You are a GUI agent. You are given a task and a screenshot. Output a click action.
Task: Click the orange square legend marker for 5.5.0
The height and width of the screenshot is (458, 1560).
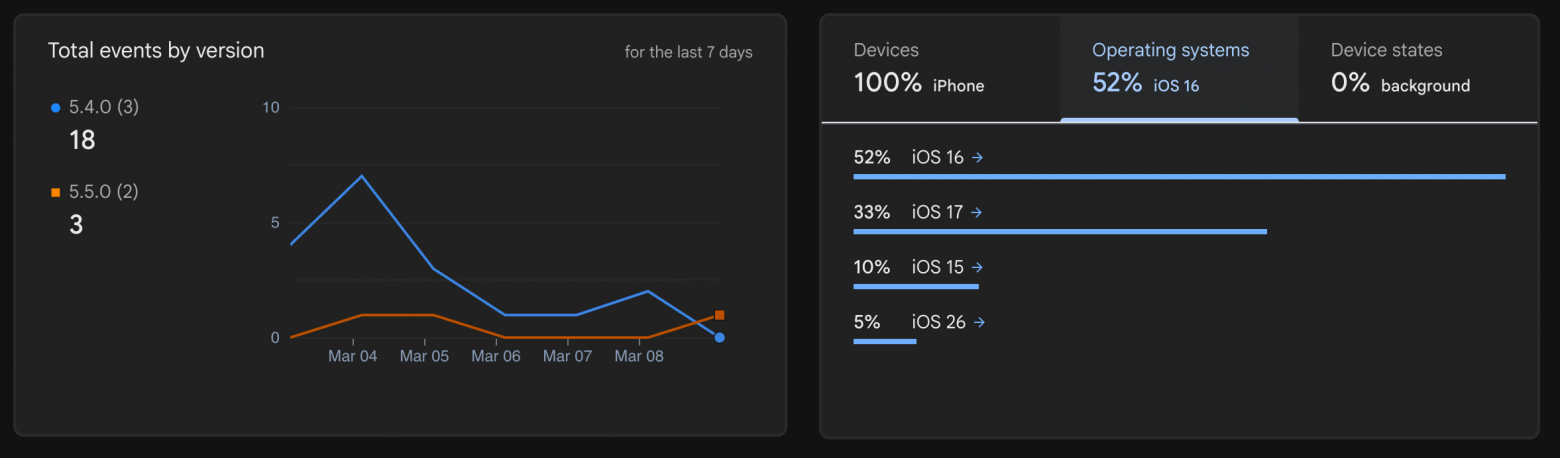[x=55, y=192]
